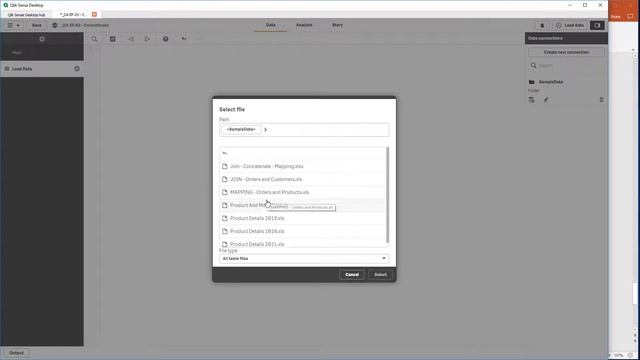640x360 pixels.
Task: Open search in script editor toolbar
Action: pyautogui.click(x=94, y=39)
